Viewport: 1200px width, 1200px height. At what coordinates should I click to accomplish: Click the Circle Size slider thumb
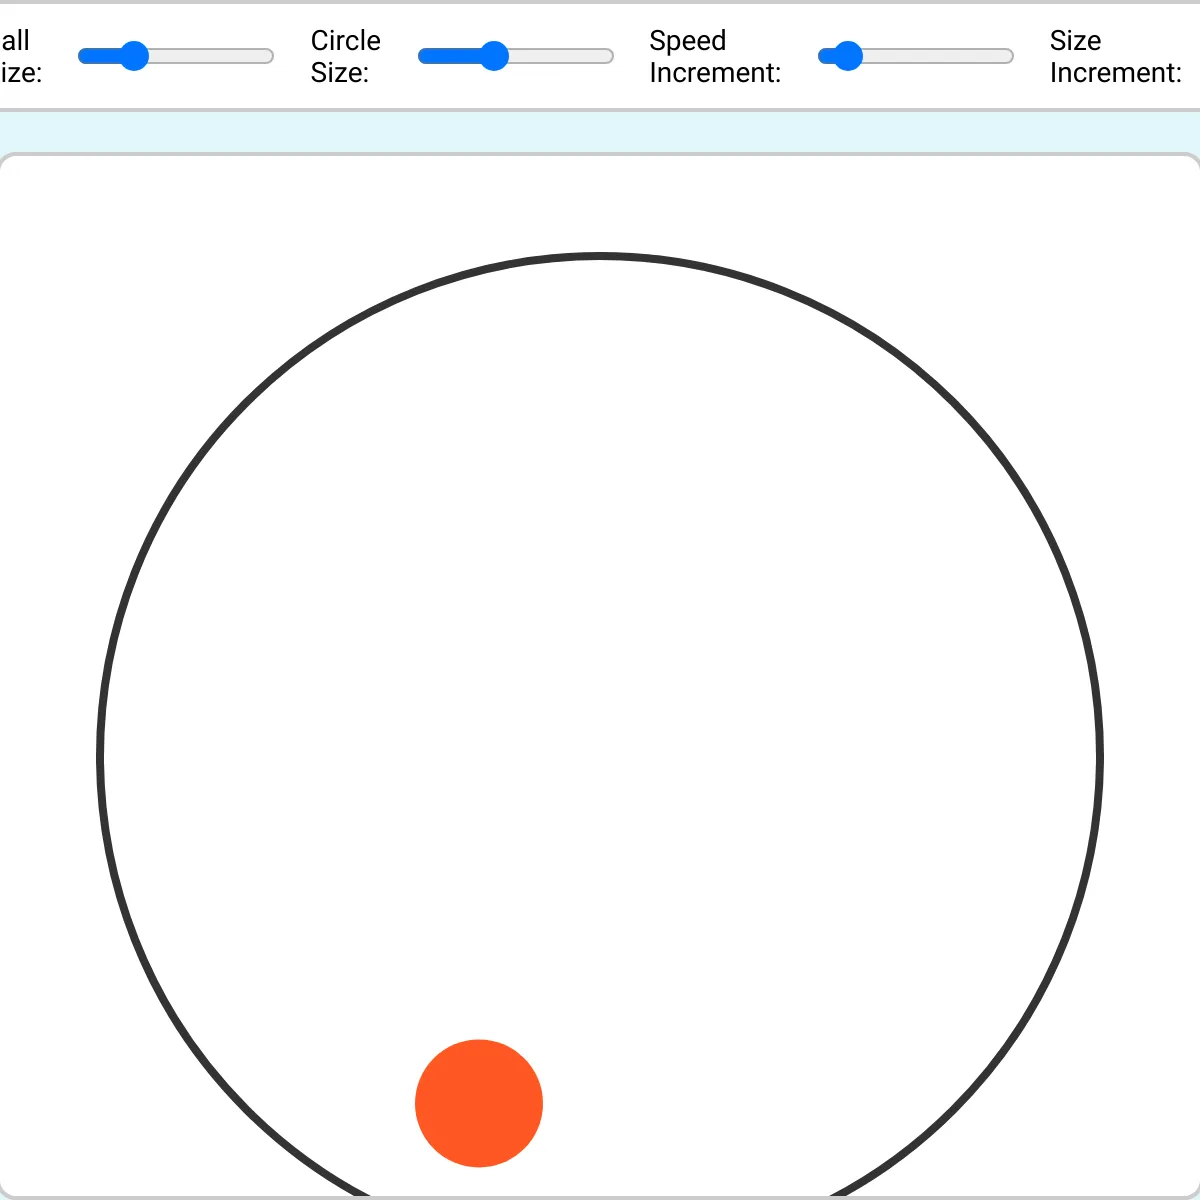[493, 56]
